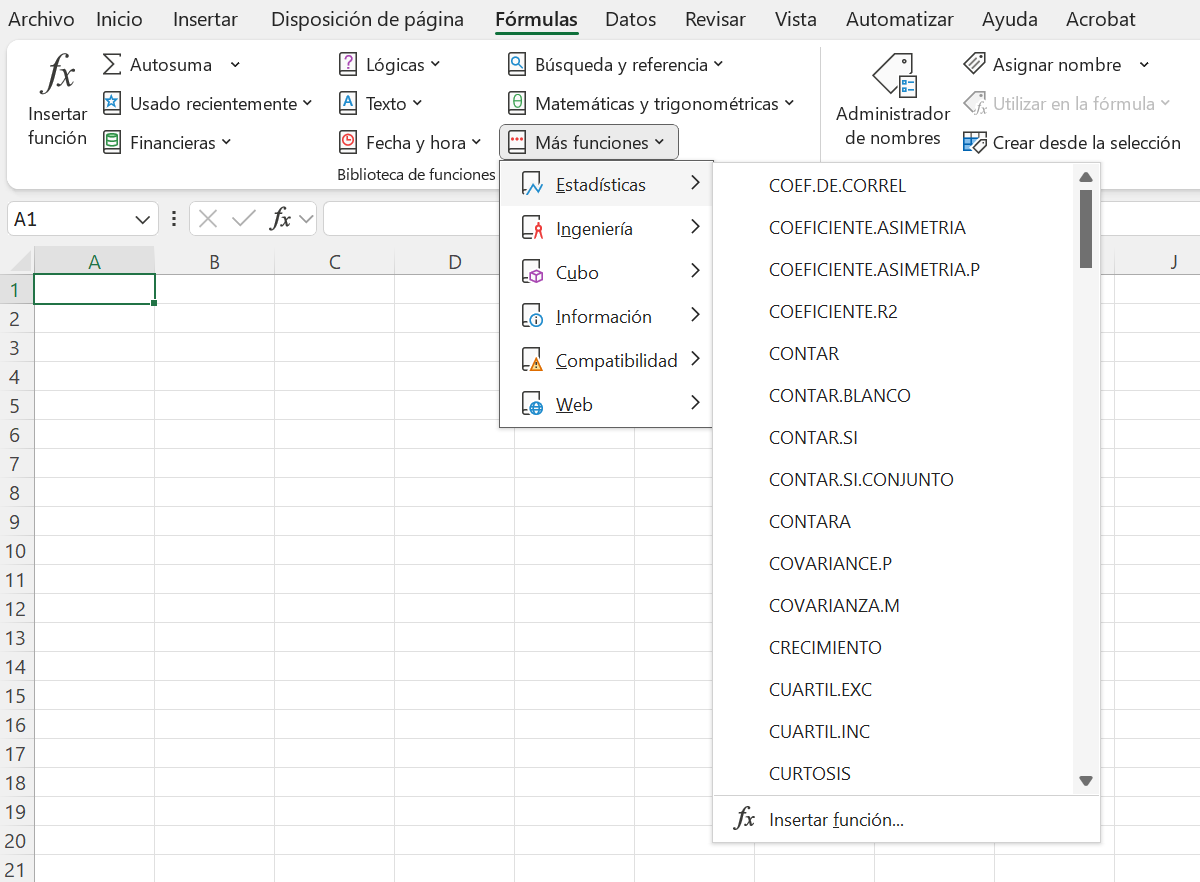Select column B header
The width and height of the screenshot is (1200, 882).
pyautogui.click(x=214, y=262)
